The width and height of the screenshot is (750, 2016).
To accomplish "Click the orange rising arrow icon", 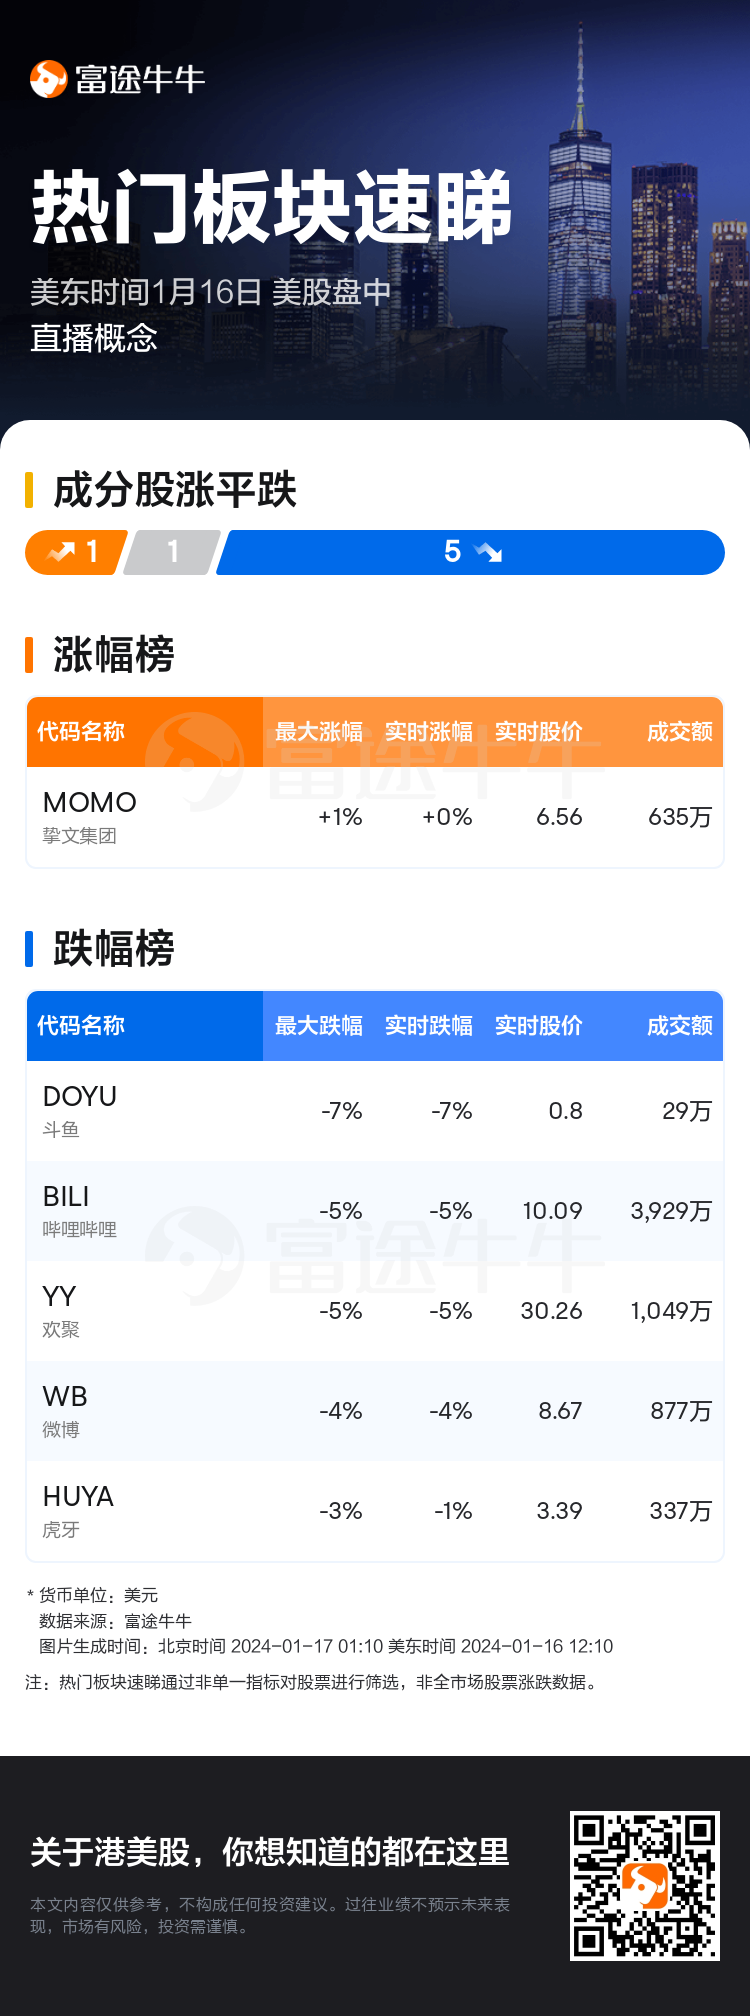I will coord(62,552).
